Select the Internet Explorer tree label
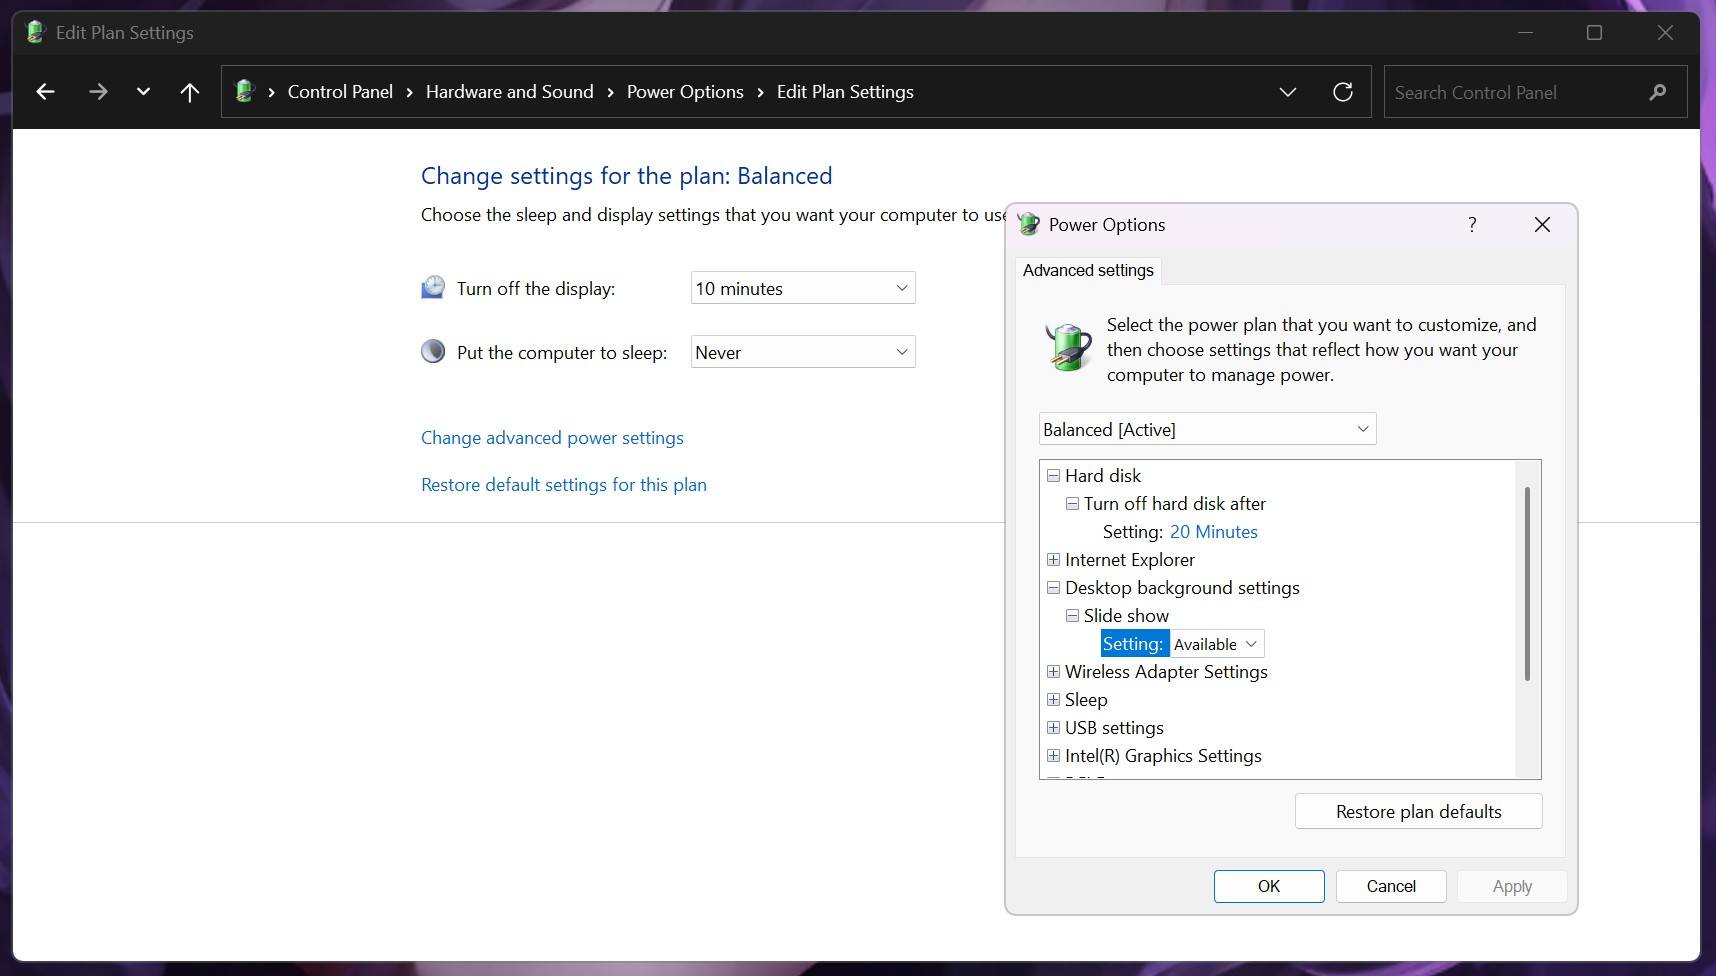 (1130, 560)
